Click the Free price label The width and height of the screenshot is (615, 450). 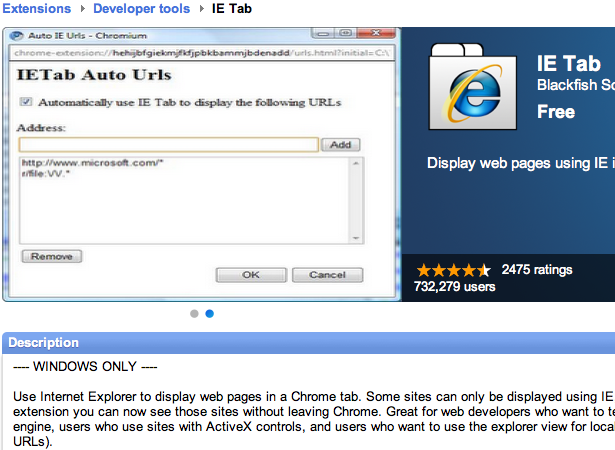[x=556, y=111]
